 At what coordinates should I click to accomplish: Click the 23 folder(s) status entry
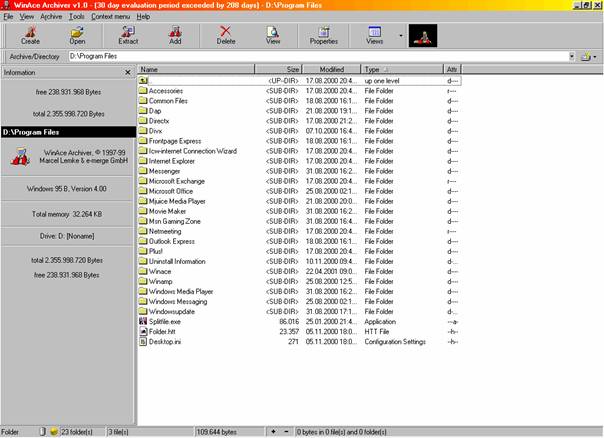77,432
